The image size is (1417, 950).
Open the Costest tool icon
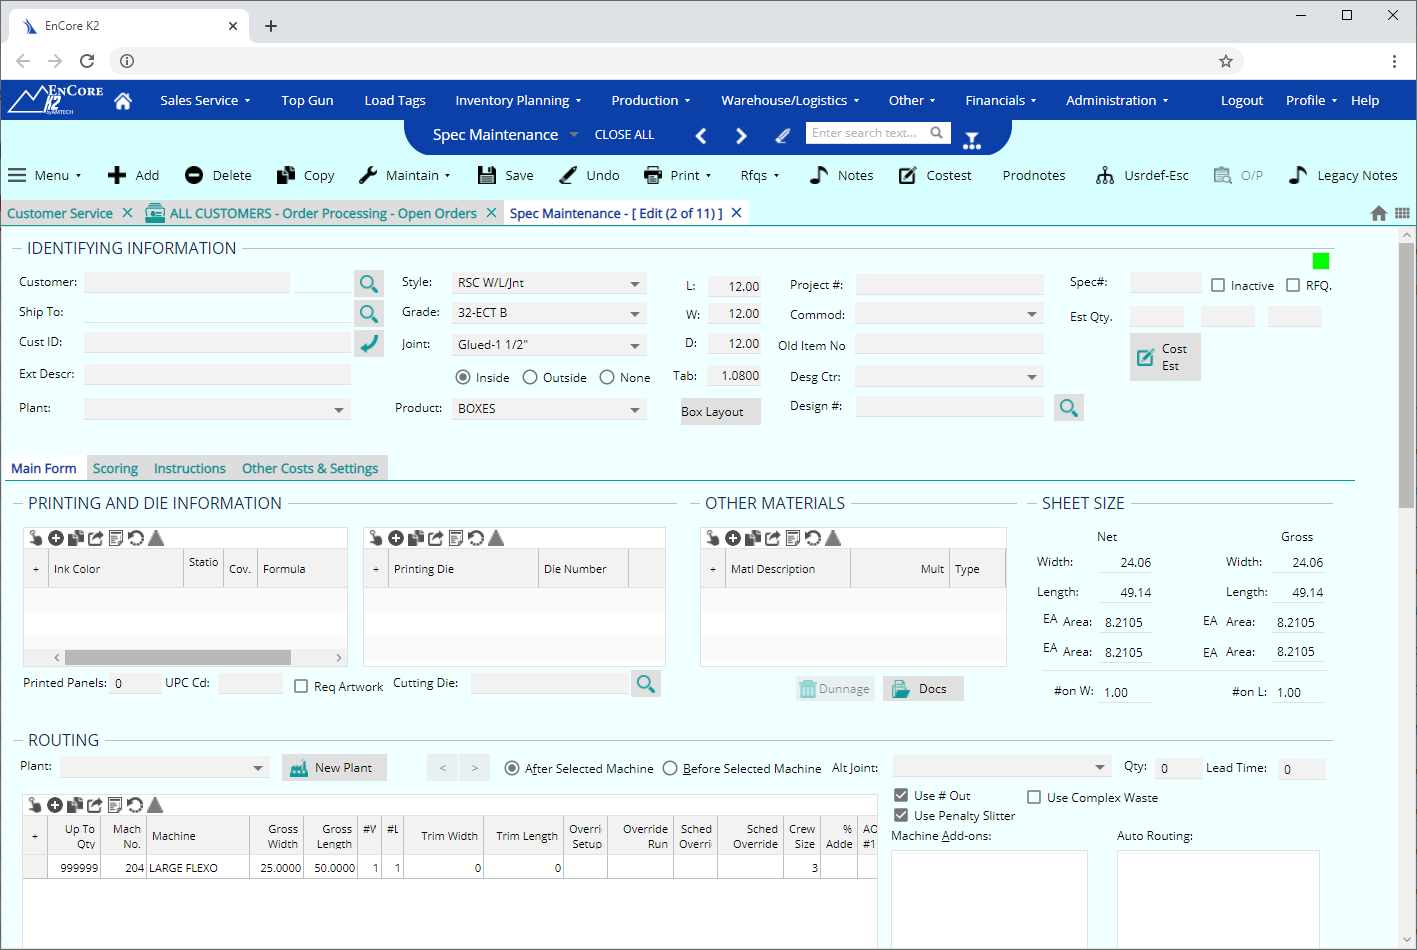pyautogui.click(x=907, y=175)
